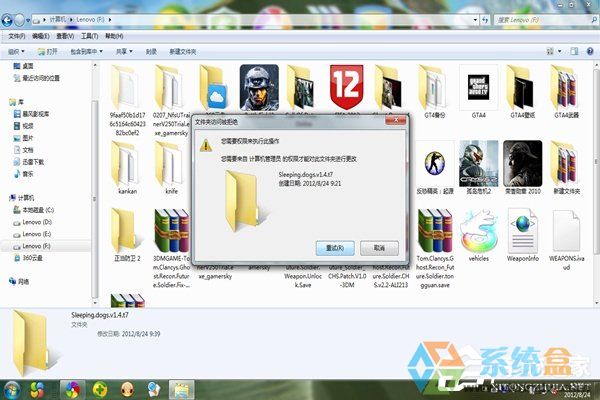Select 音乐 library in sidebar

click(x=24, y=174)
